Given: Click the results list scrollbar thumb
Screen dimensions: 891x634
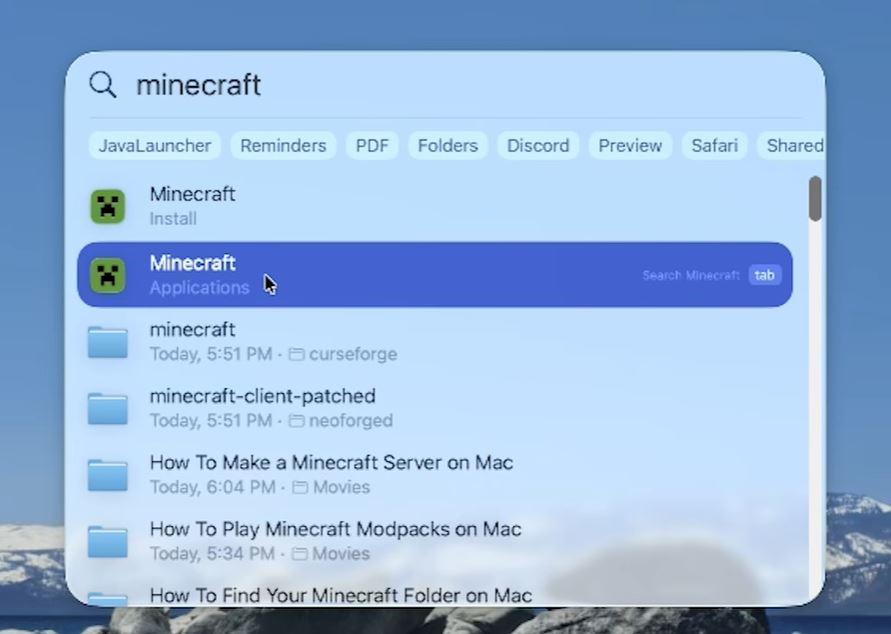Looking at the screenshot, I should pyautogui.click(x=815, y=199).
